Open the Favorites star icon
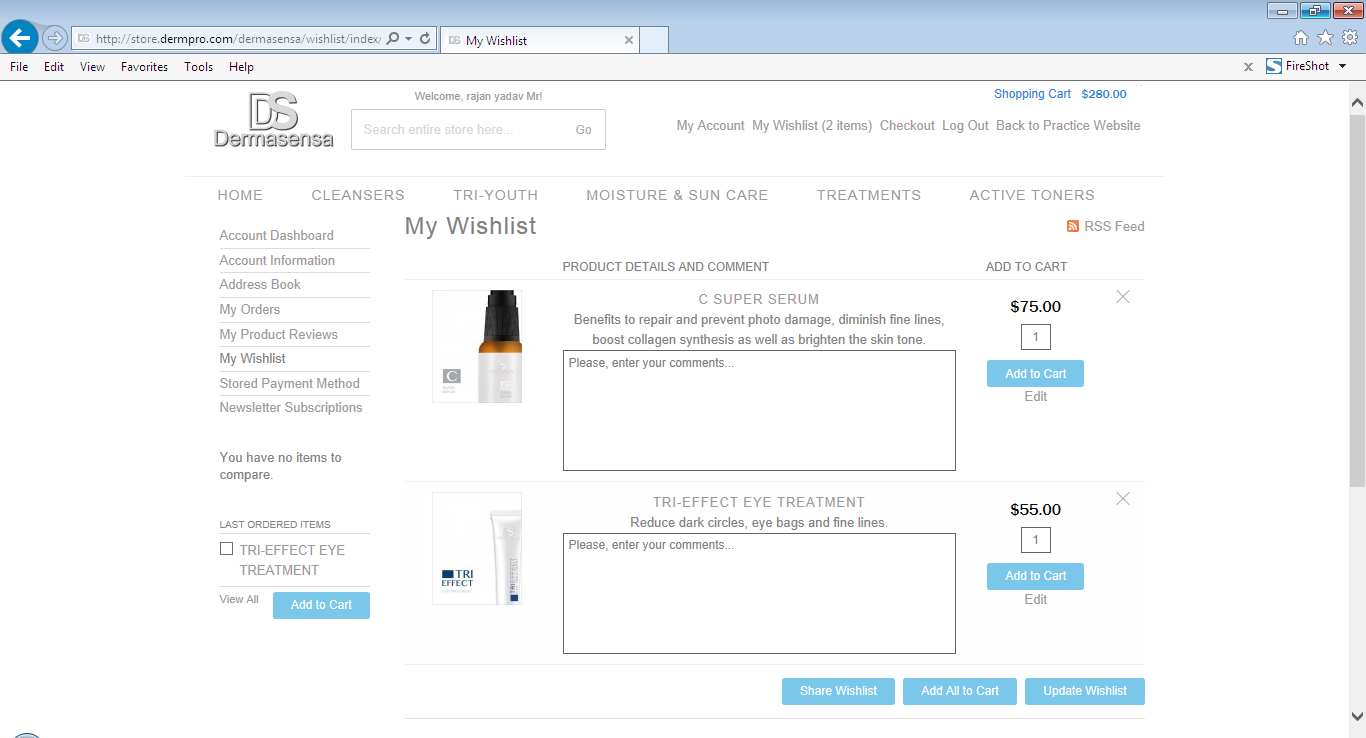This screenshot has width=1366, height=738. coord(1325,38)
